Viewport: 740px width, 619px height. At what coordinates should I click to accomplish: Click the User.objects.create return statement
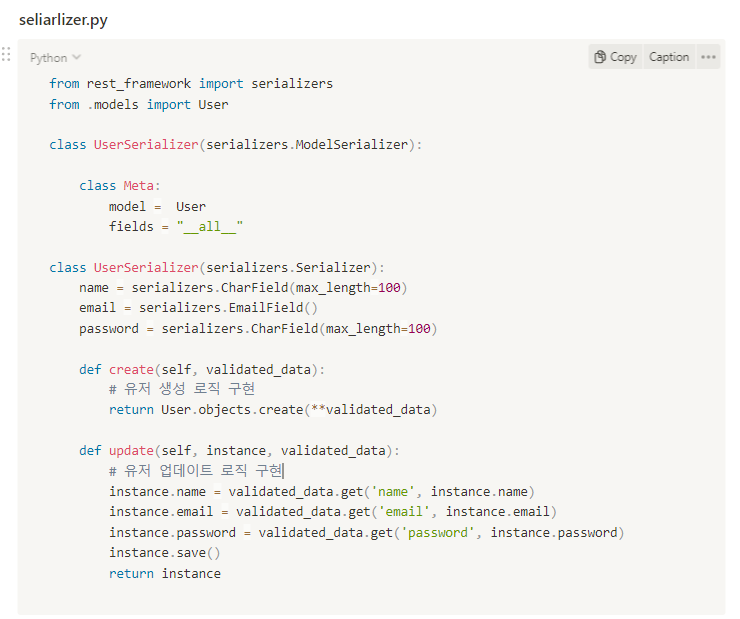pyautogui.click(x=273, y=410)
